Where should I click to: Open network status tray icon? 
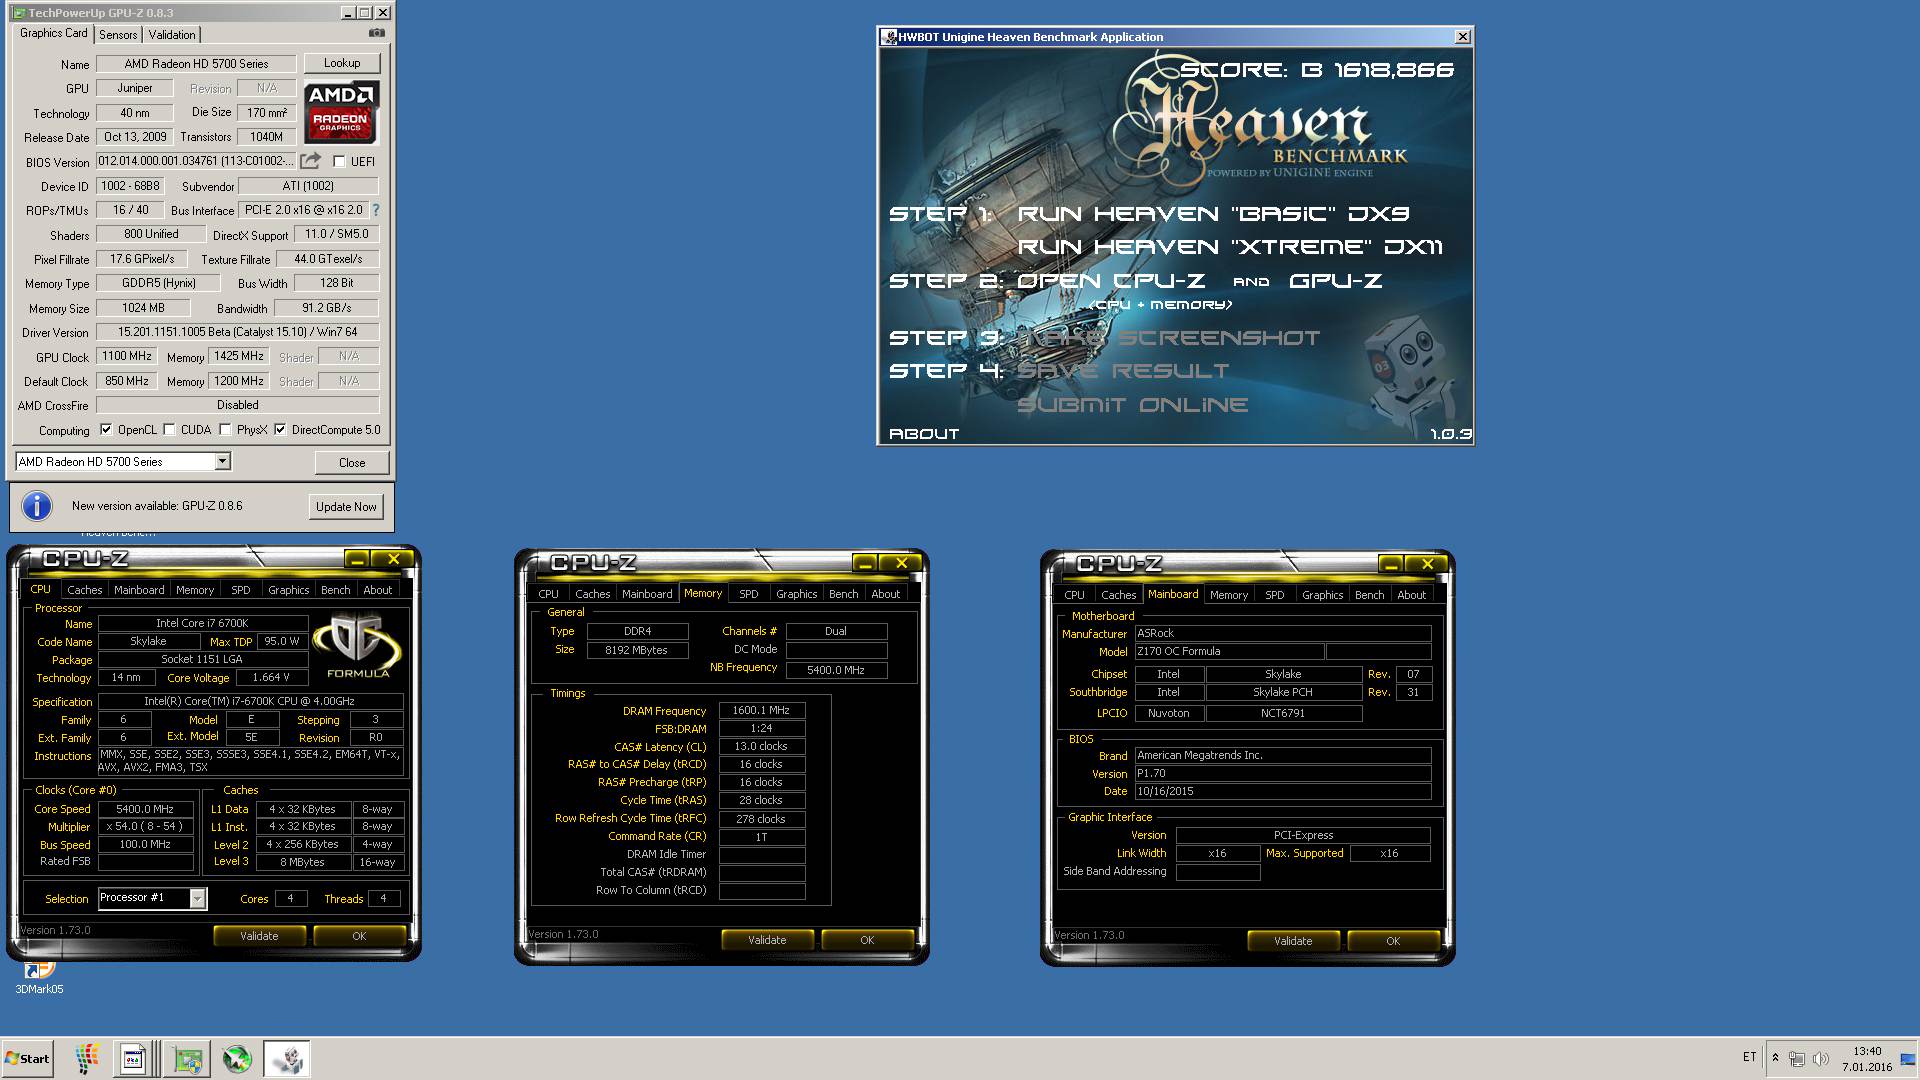[1797, 1058]
